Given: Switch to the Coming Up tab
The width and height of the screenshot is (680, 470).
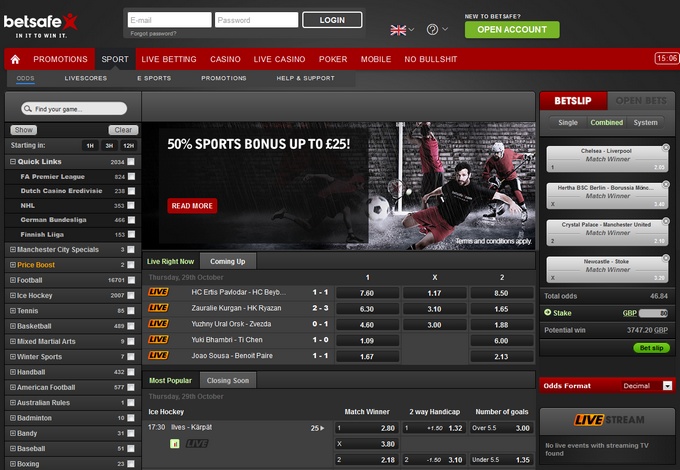Looking at the screenshot, I should (x=228, y=261).
